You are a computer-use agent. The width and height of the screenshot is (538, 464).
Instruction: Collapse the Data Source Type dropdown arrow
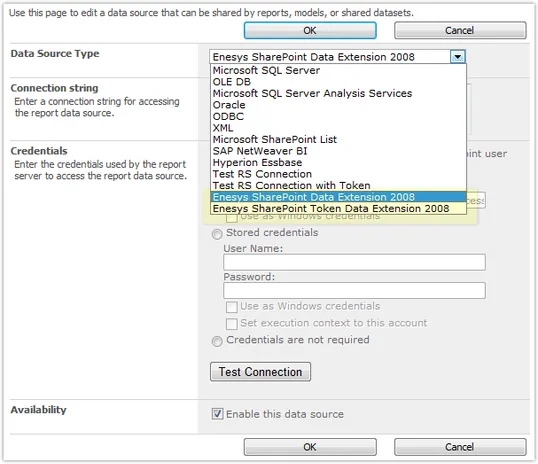point(458,57)
